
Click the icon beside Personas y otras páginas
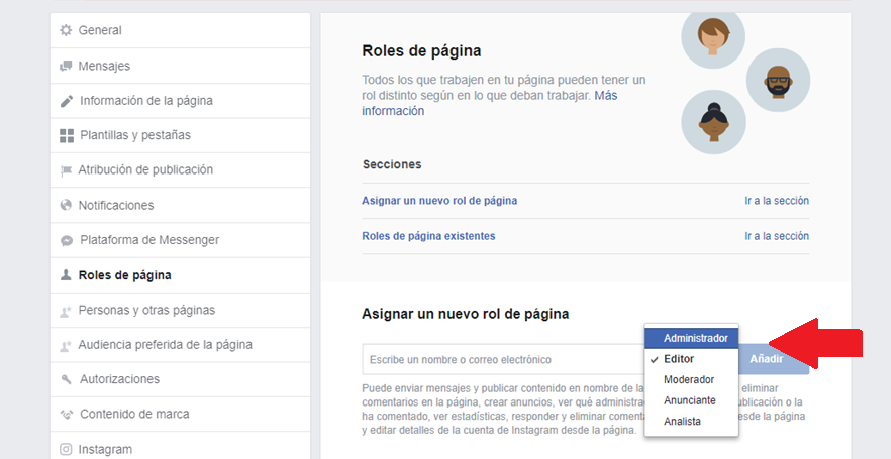pos(66,311)
